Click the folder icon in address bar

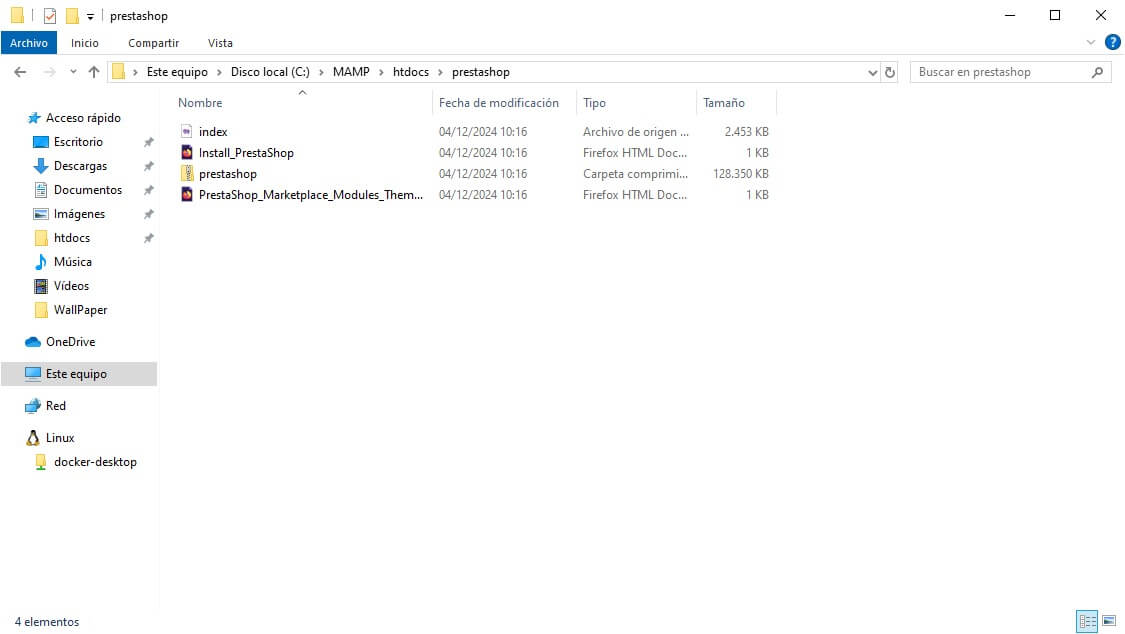[119, 72]
